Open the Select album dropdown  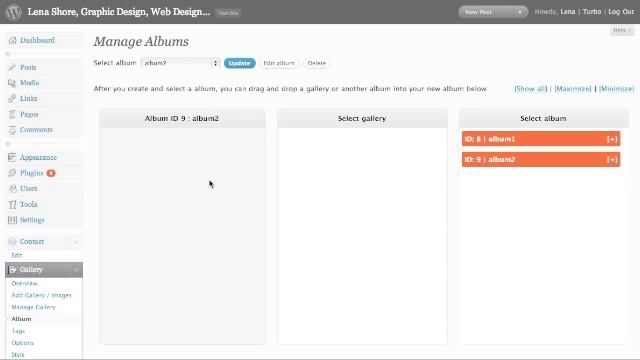[180, 63]
